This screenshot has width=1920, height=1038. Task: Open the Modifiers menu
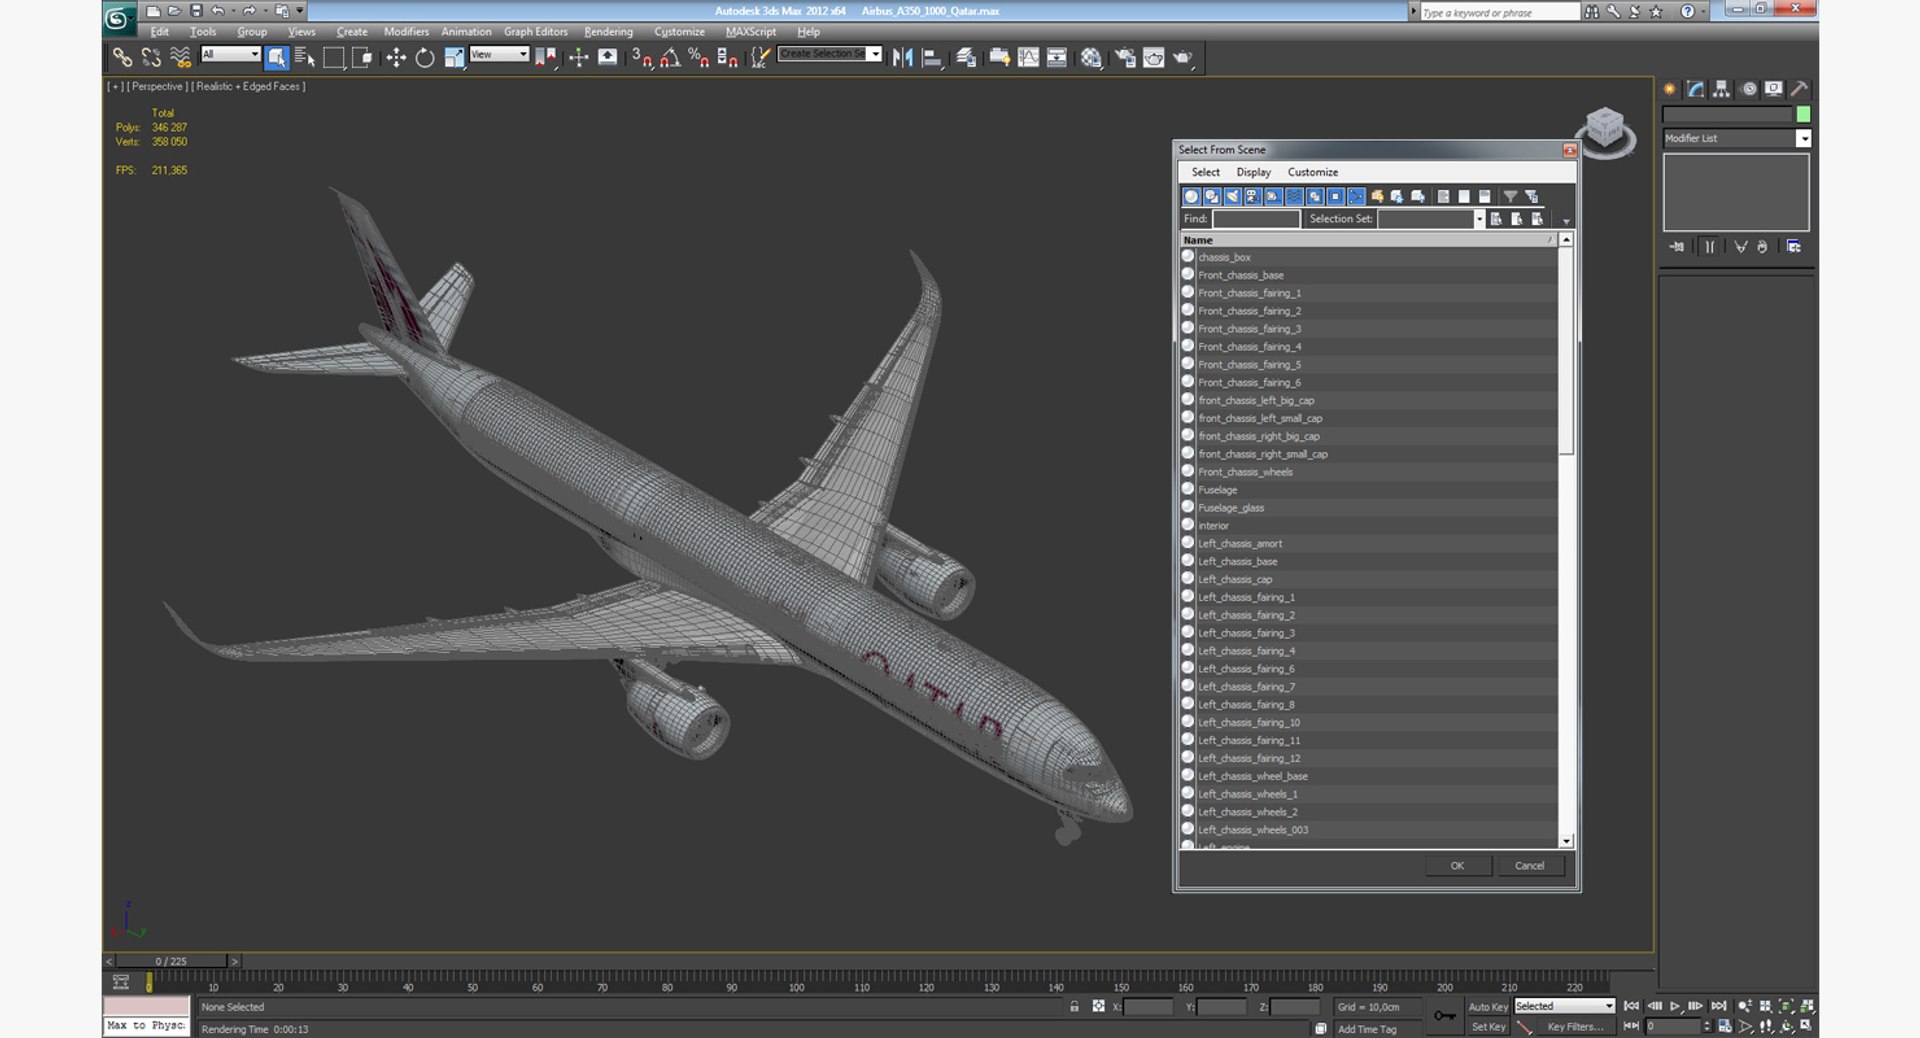coord(406,32)
